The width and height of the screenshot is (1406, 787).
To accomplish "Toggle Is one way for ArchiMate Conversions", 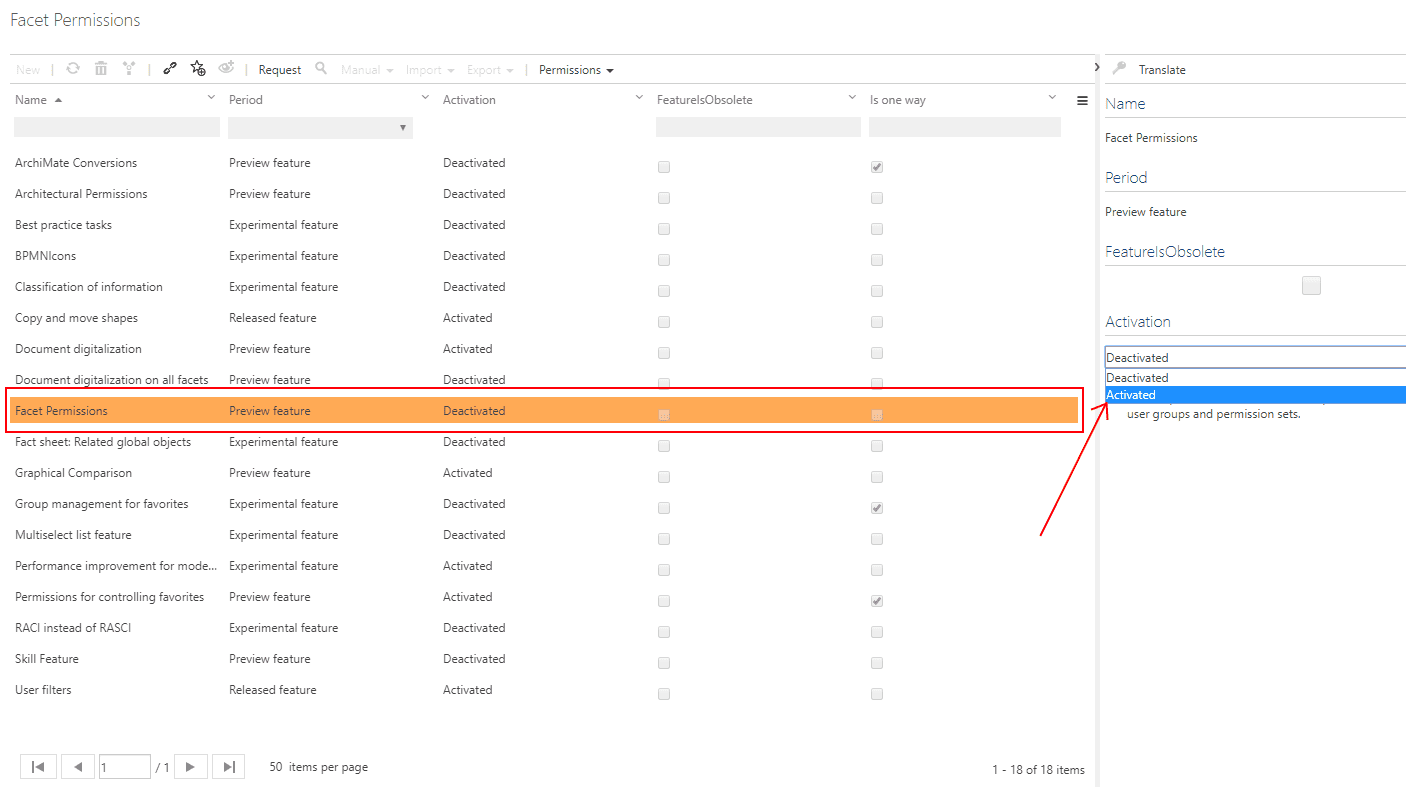I will coord(877,167).
